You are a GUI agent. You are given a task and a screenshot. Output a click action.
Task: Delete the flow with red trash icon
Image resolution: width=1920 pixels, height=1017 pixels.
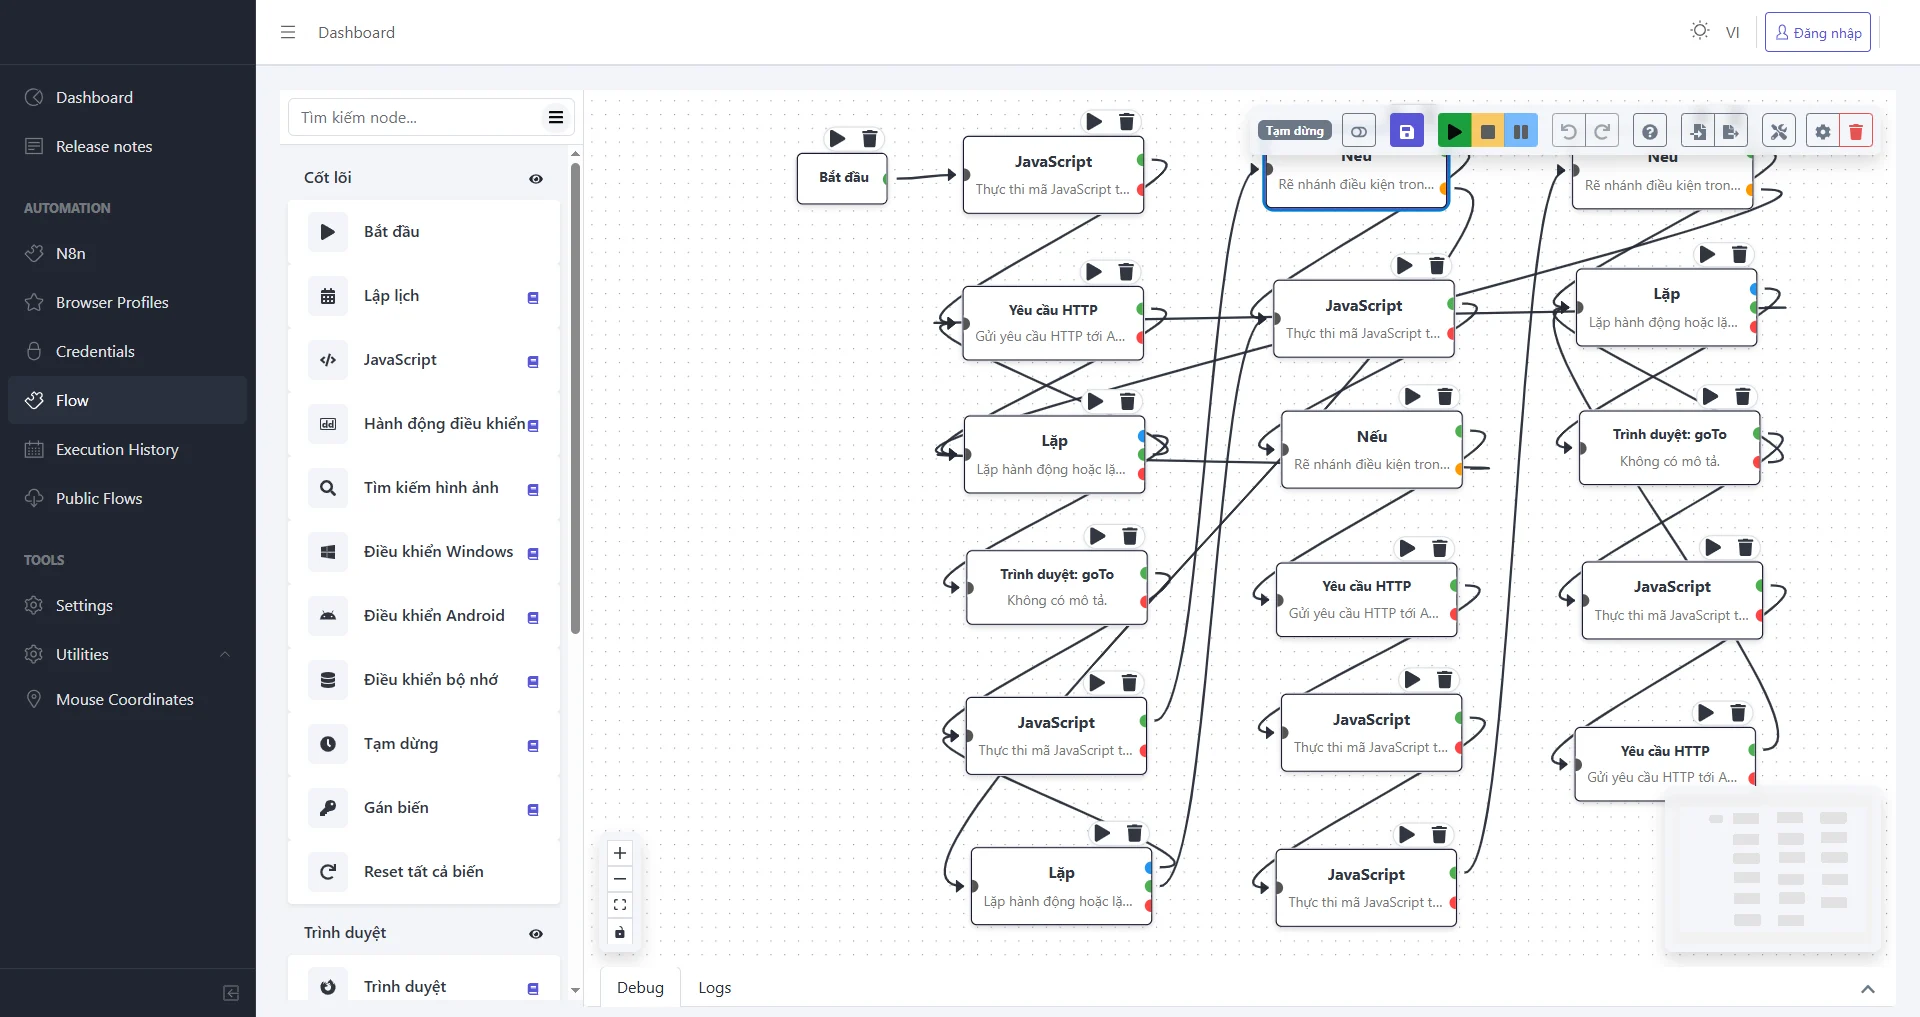1856,131
